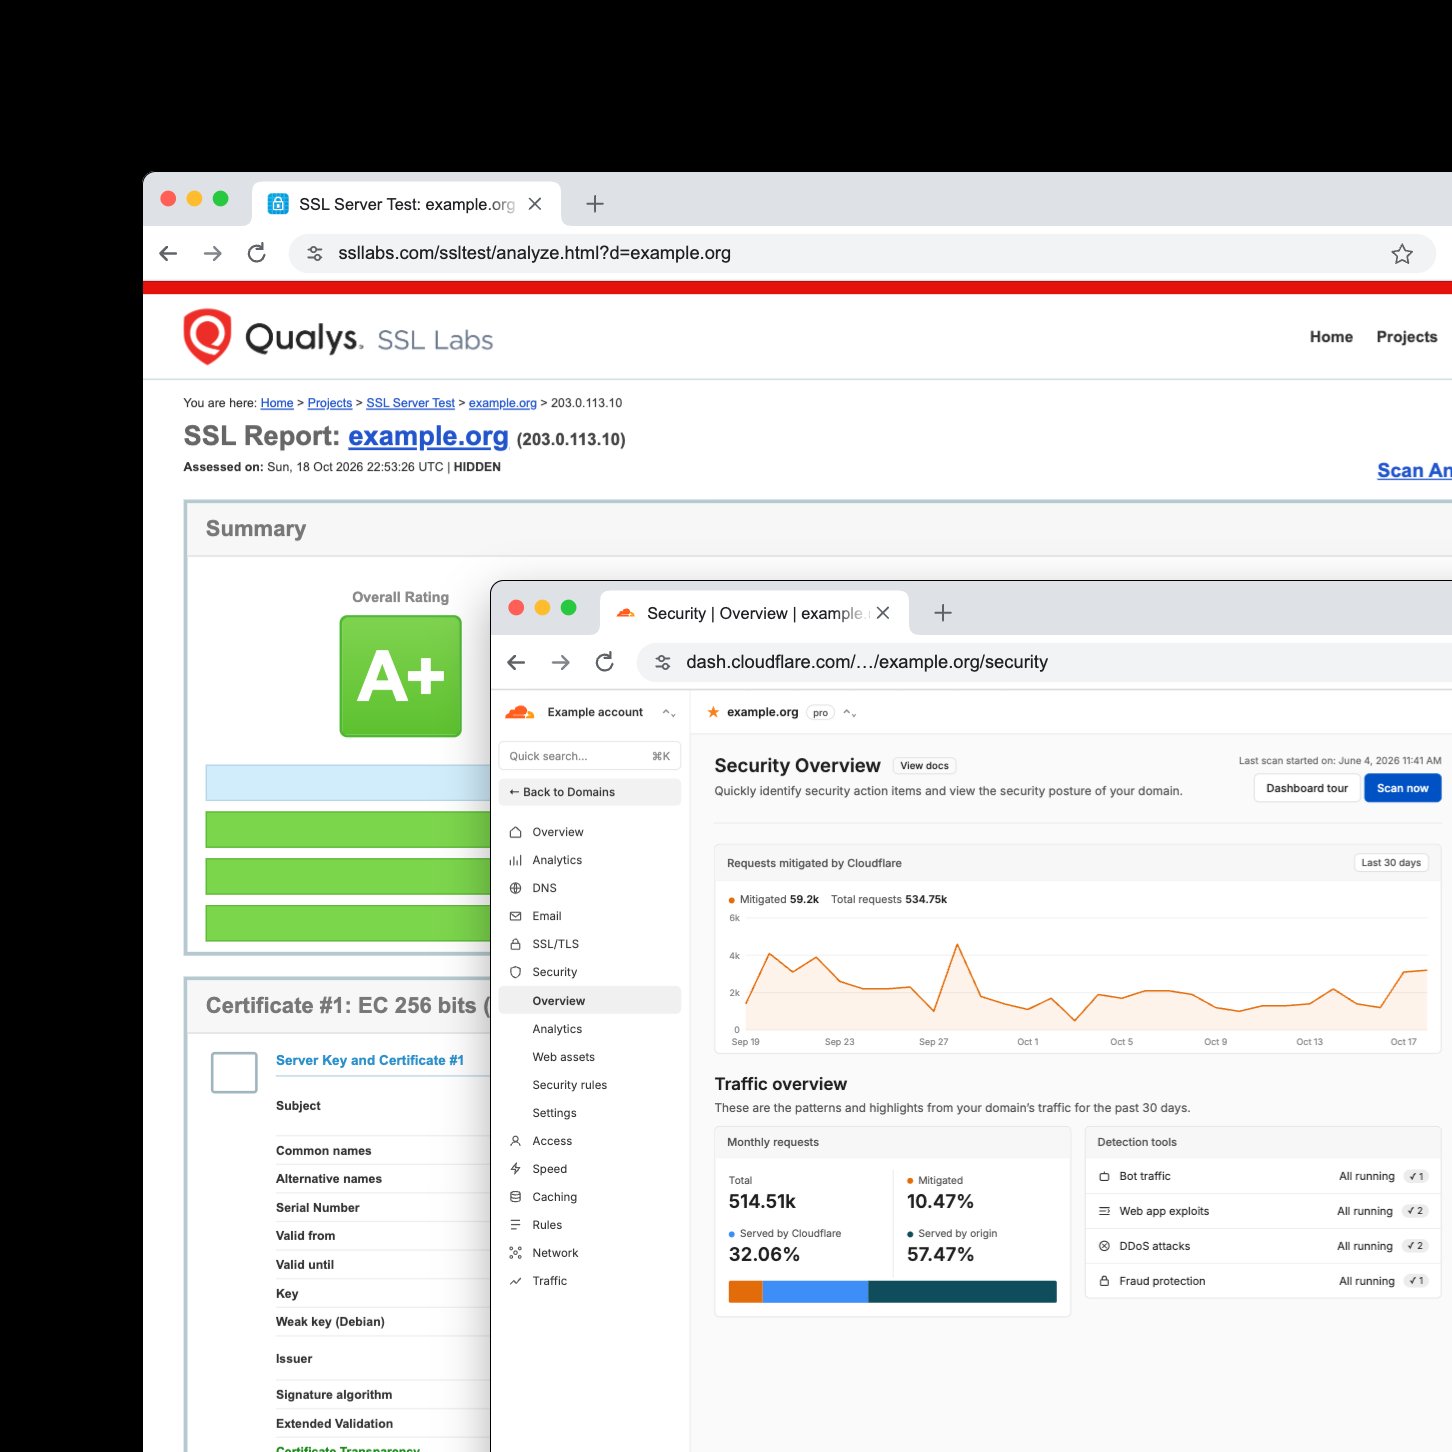Click the SSL Labs address bar URL

(x=534, y=254)
